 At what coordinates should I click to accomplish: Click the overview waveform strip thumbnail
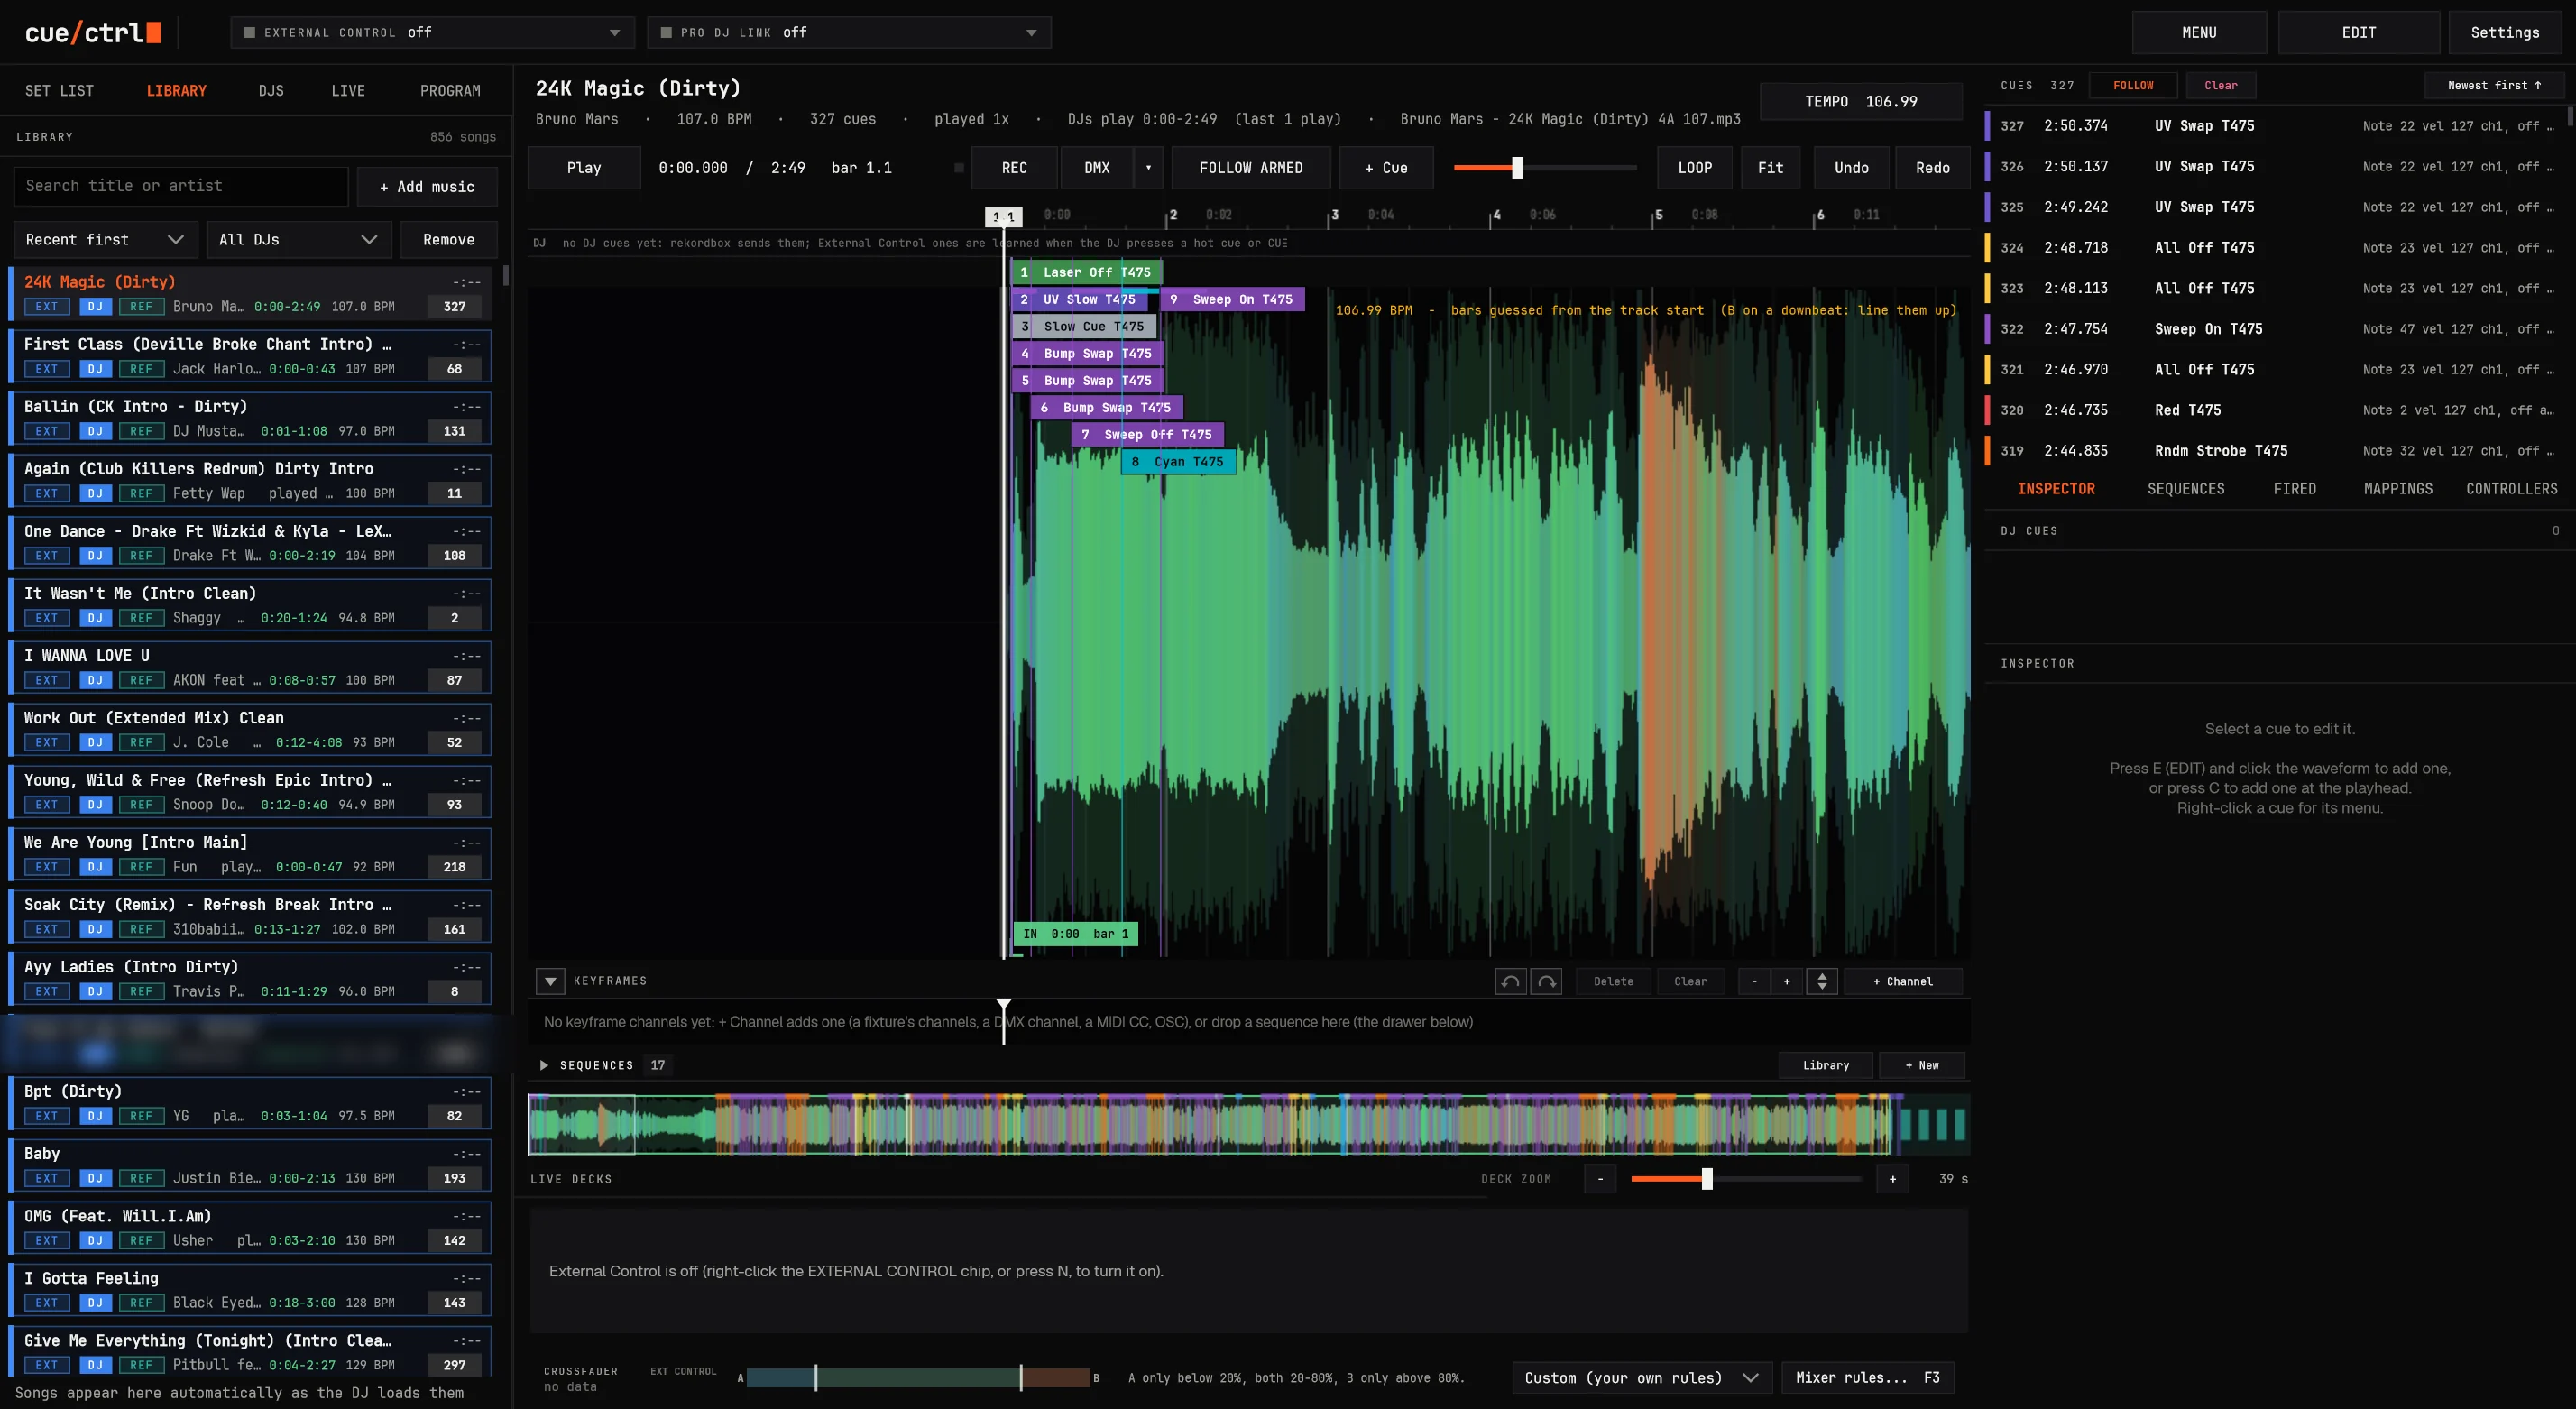coord(1248,1124)
